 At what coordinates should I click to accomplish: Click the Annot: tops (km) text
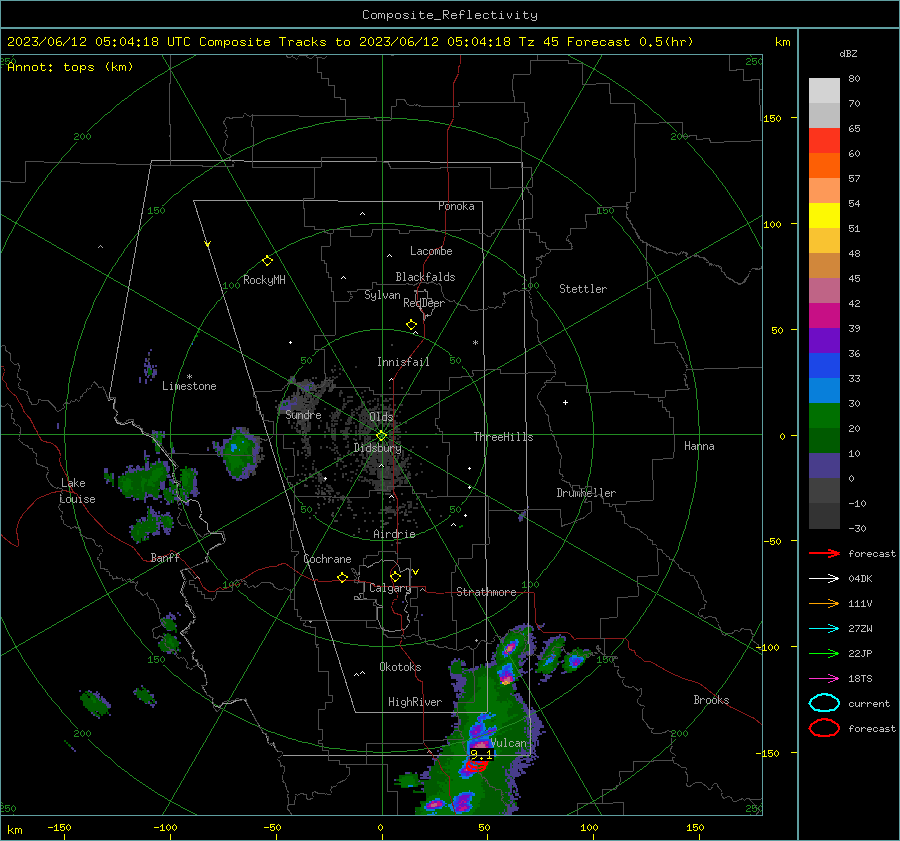pyautogui.click(x=70, y=67)
